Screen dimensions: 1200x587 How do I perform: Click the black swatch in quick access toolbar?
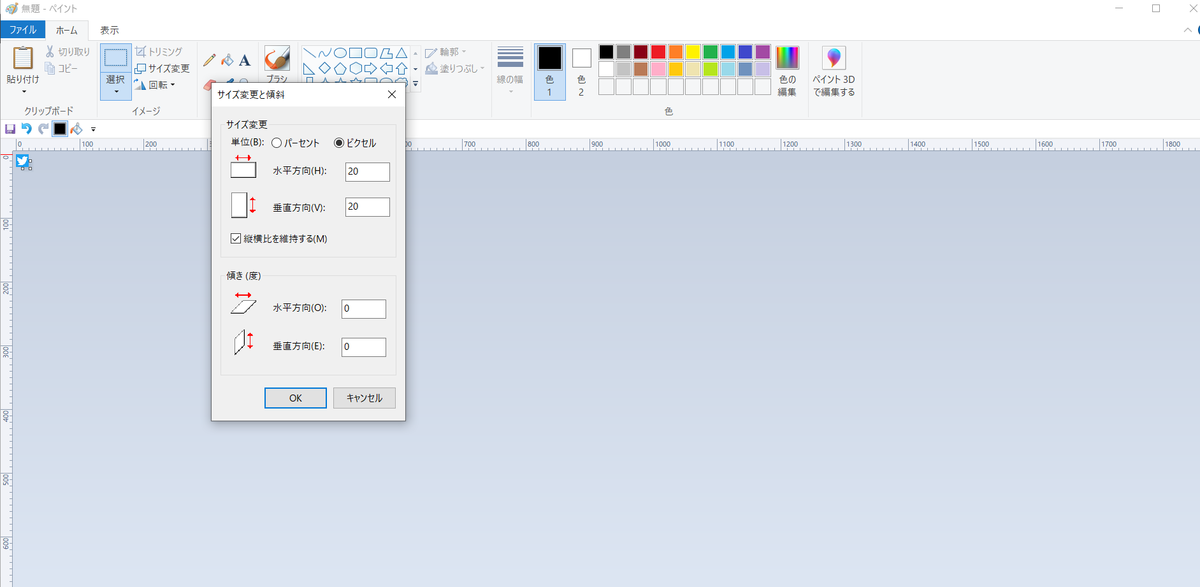[60, 128]
